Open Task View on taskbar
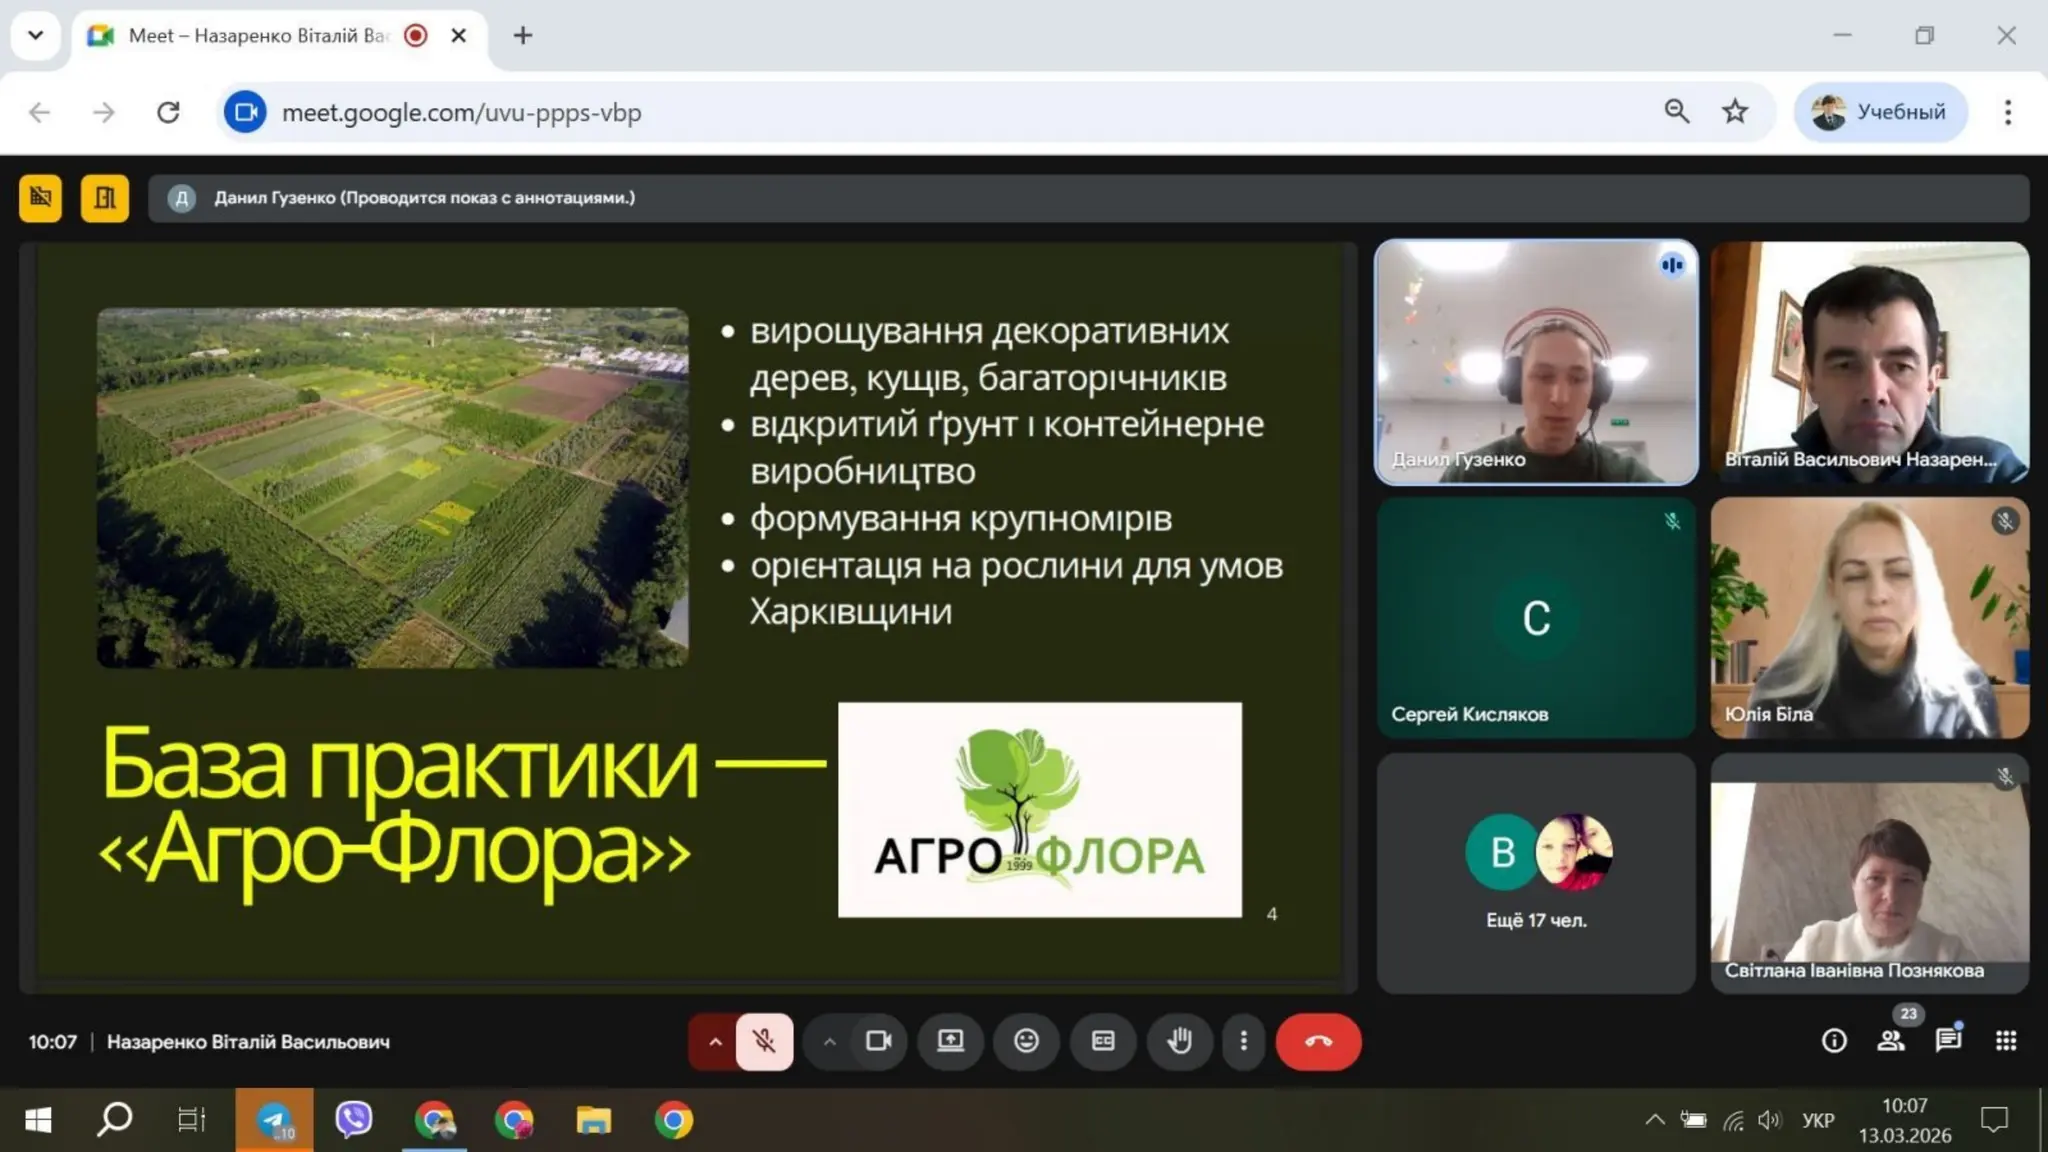The image size is (2048, 1152). pyautogui.click(x=191, y=1120)
